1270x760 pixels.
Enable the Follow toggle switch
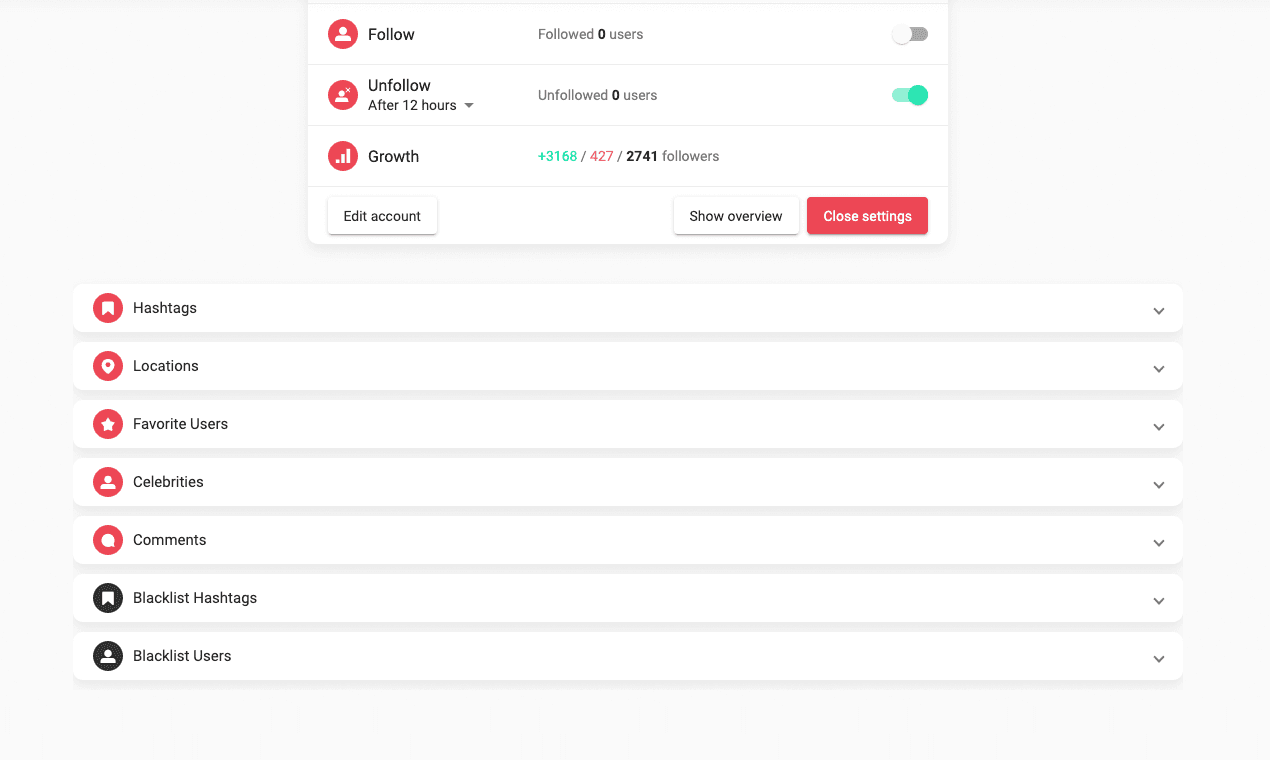910,35
